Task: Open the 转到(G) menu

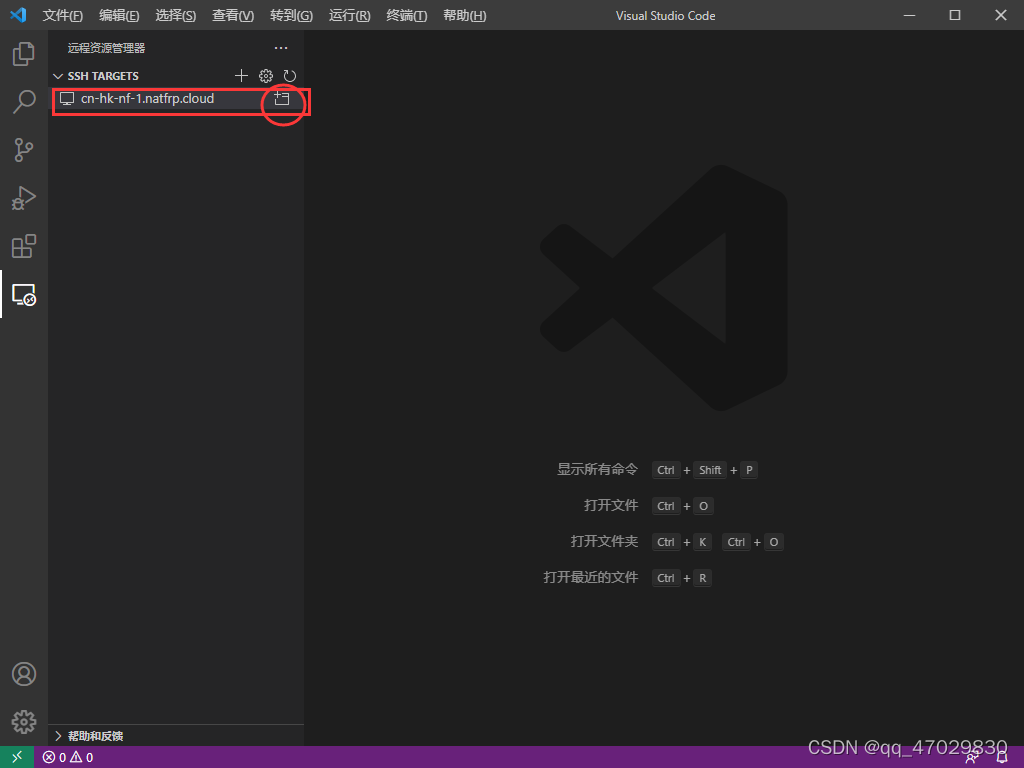Action: 291,16
